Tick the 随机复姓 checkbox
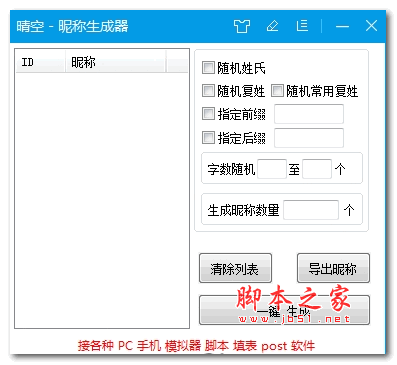The width and height of the screenshot is (397, 365). click(x=208, y=91)
